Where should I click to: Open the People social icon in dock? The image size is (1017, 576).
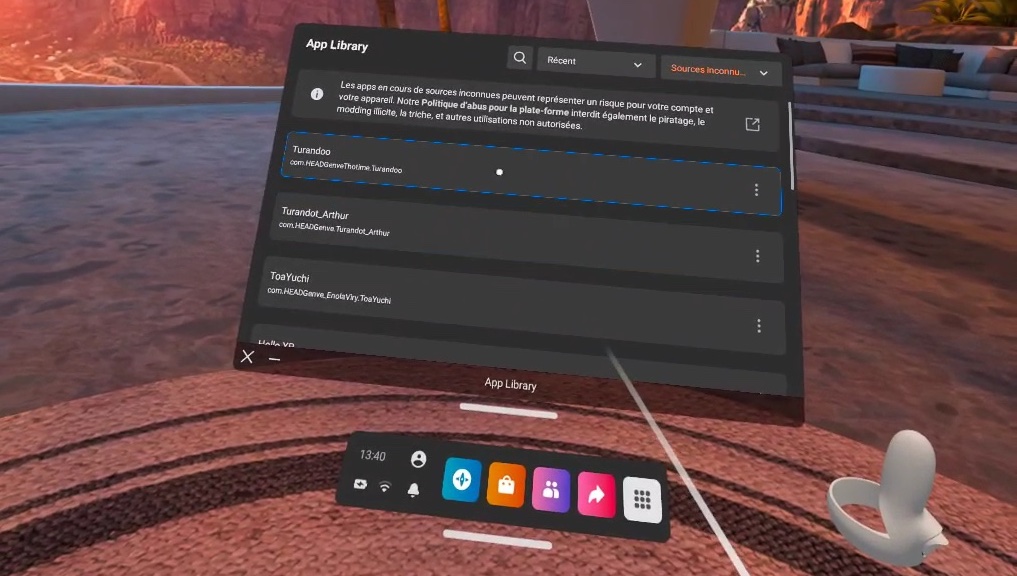pos(551,490)
